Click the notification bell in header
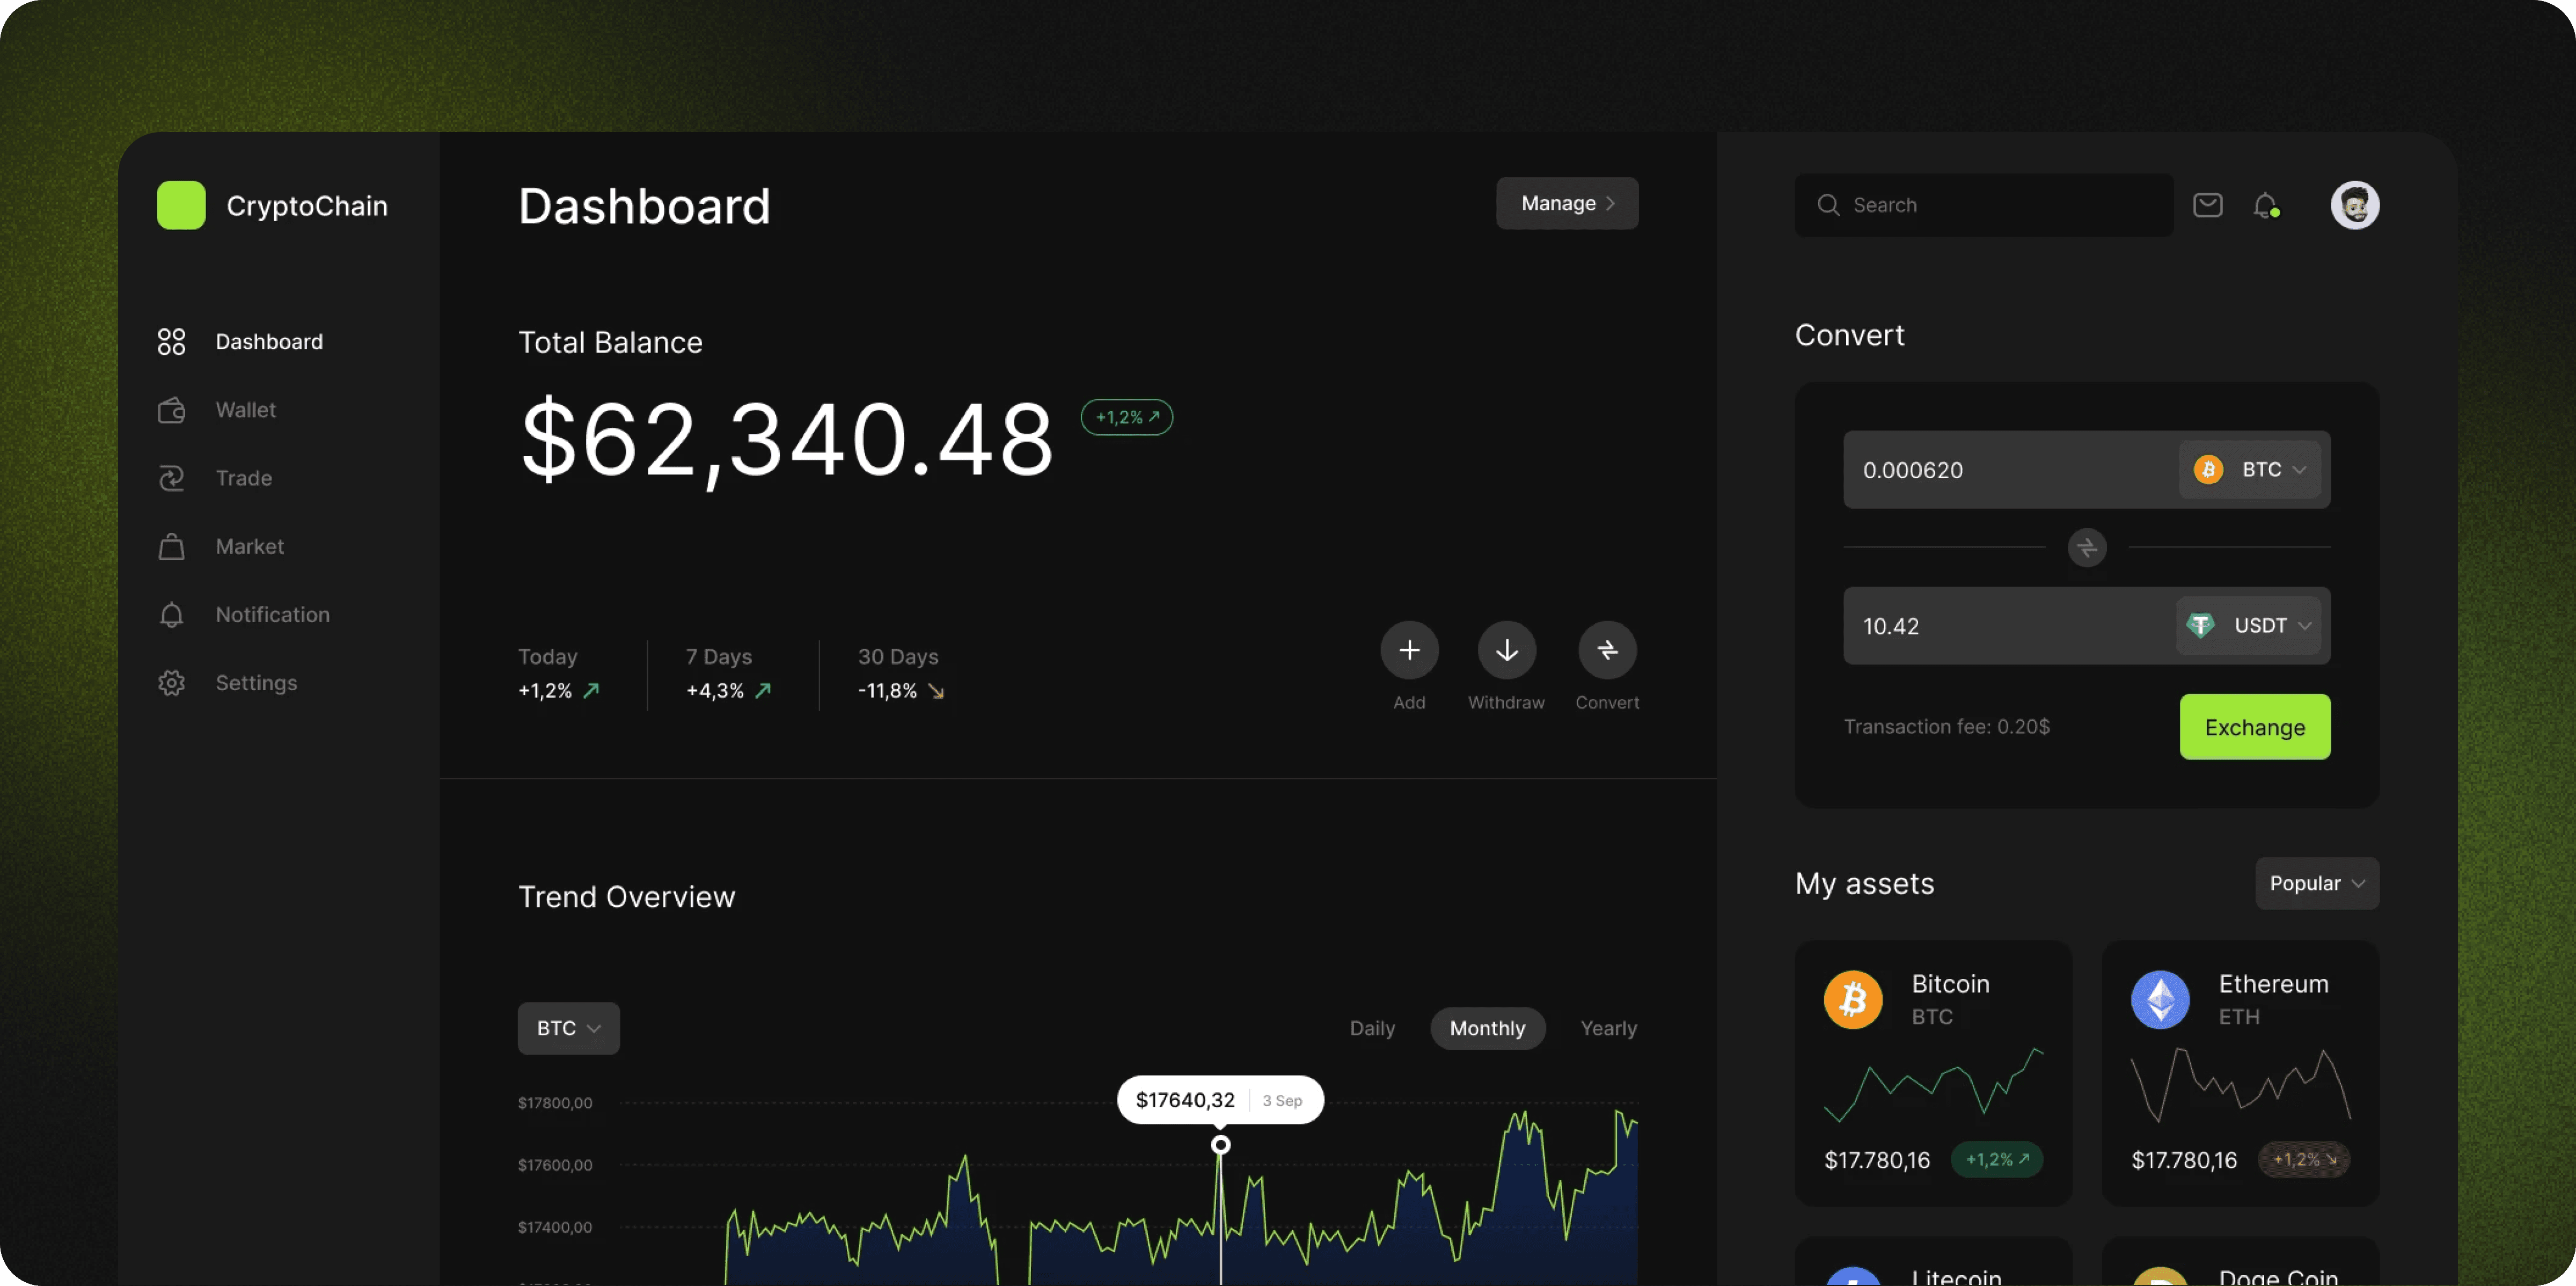The height and width of the screenshot is (1286, 2576). point(2265,205)
